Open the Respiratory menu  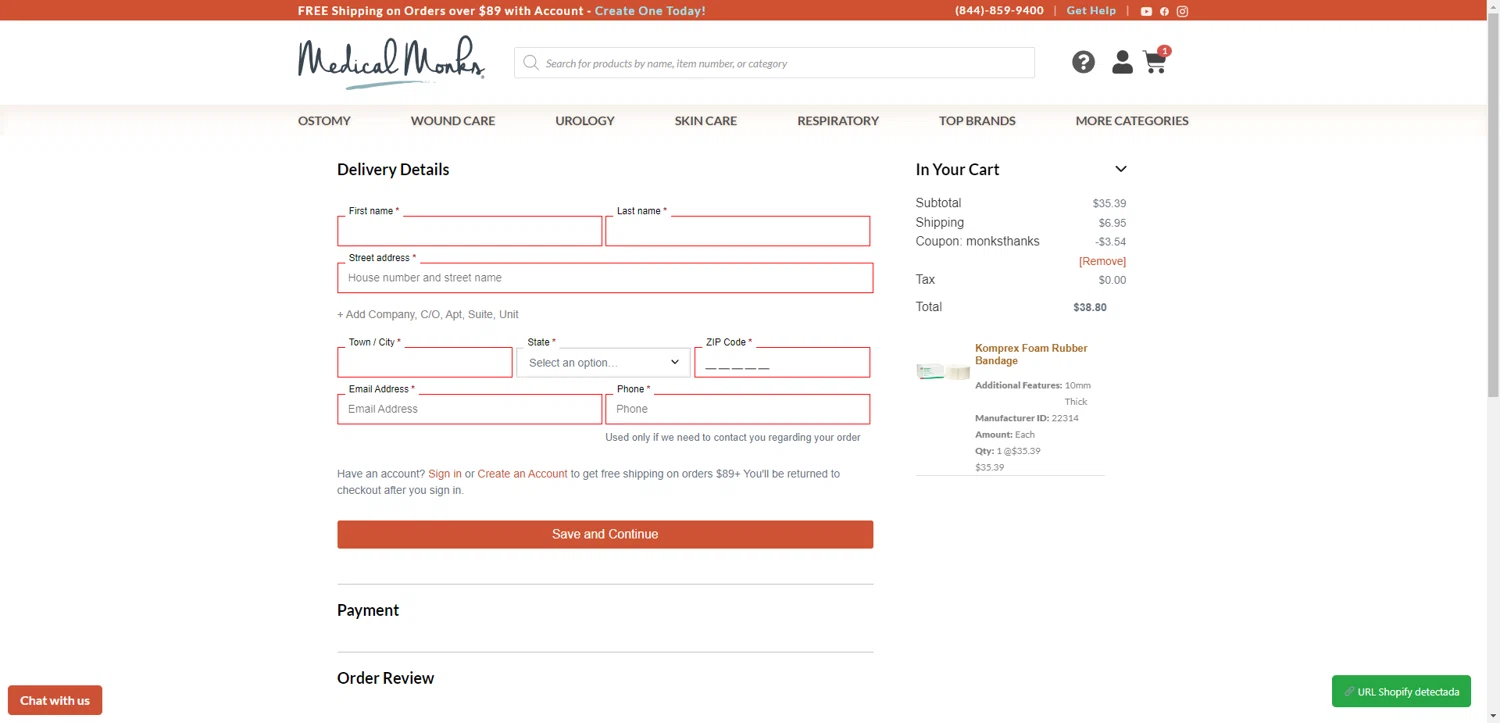[838, 120]
